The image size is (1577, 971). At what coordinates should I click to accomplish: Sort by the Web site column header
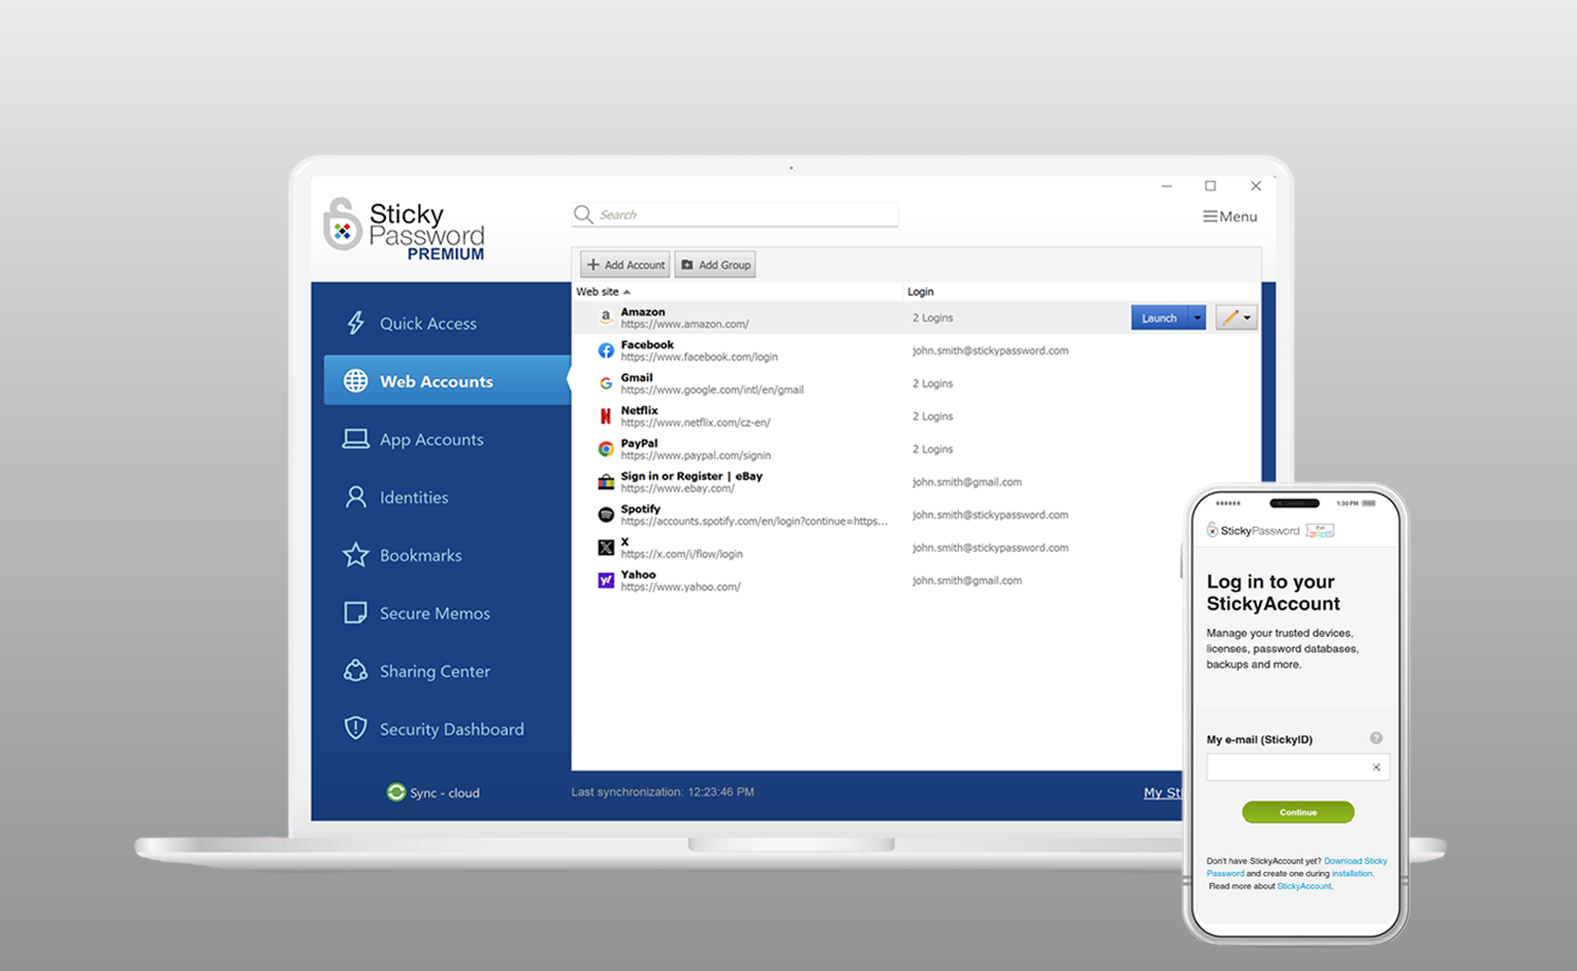(603, 291)
